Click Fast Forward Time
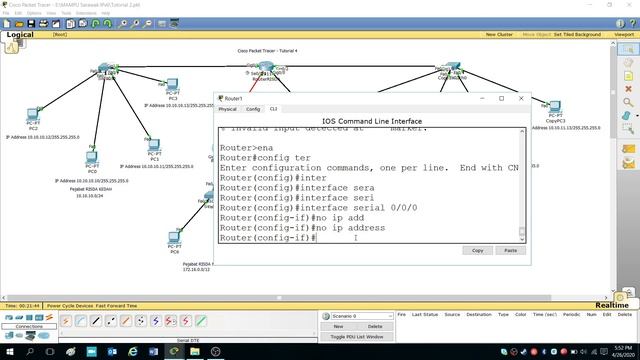 (x=117, y=306)
